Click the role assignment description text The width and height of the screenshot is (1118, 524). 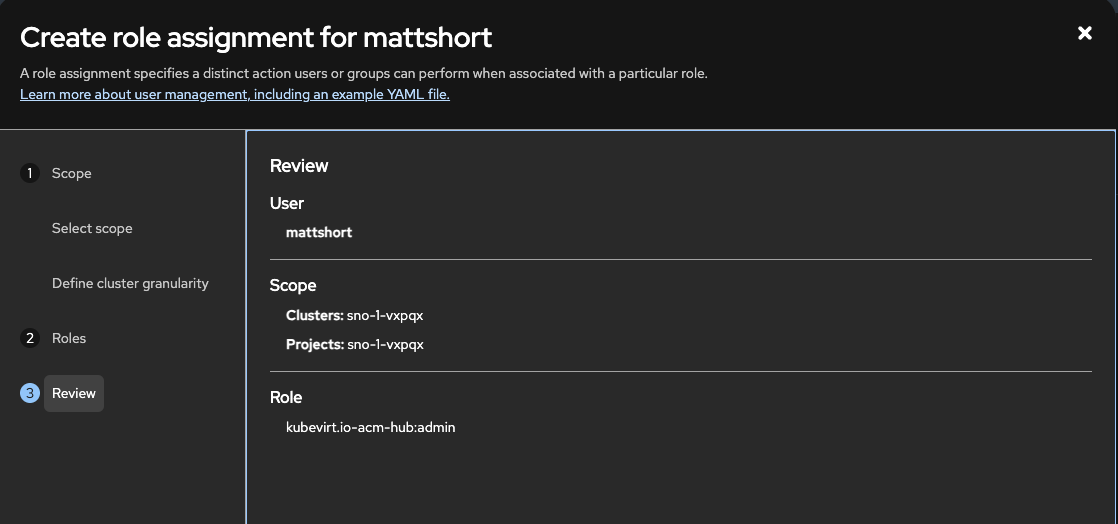click(x=364, y=73)
